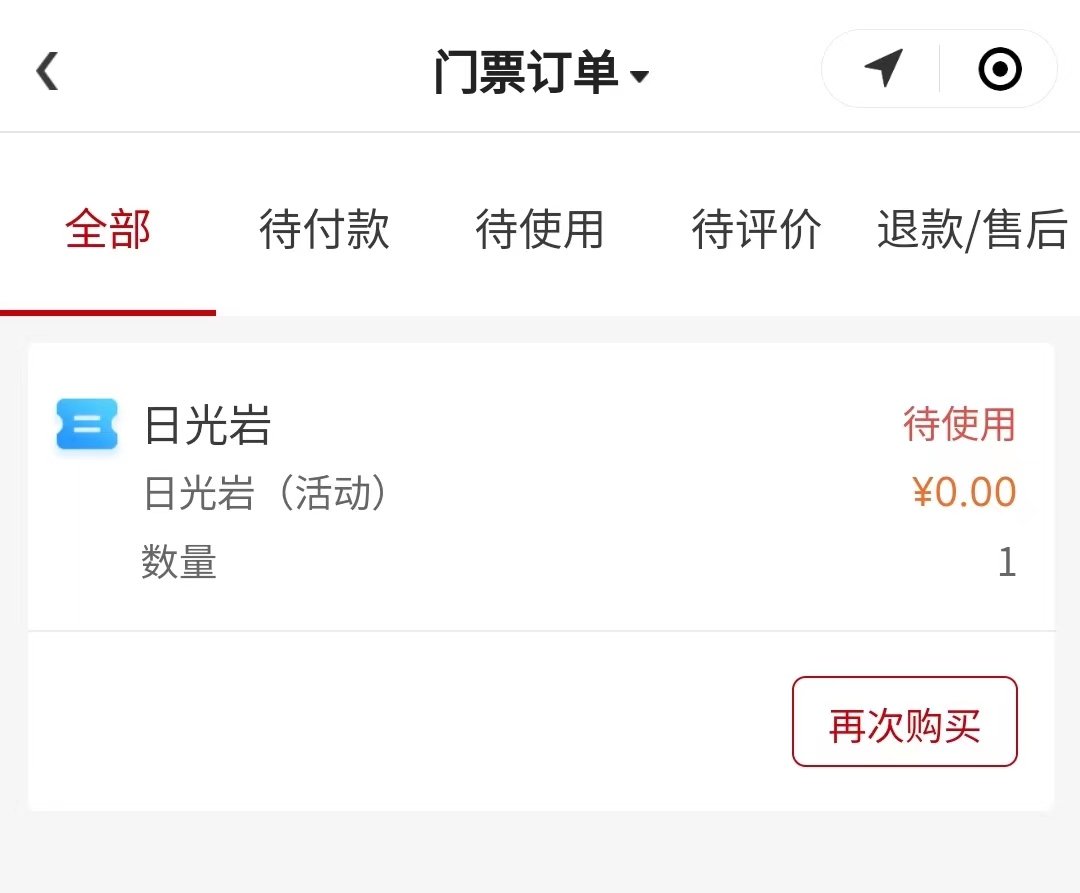Viewport: 1080px width, 893px height.
Task: Expand the 门票订单 dropdown arrow
Action: [x=640, y=77]
